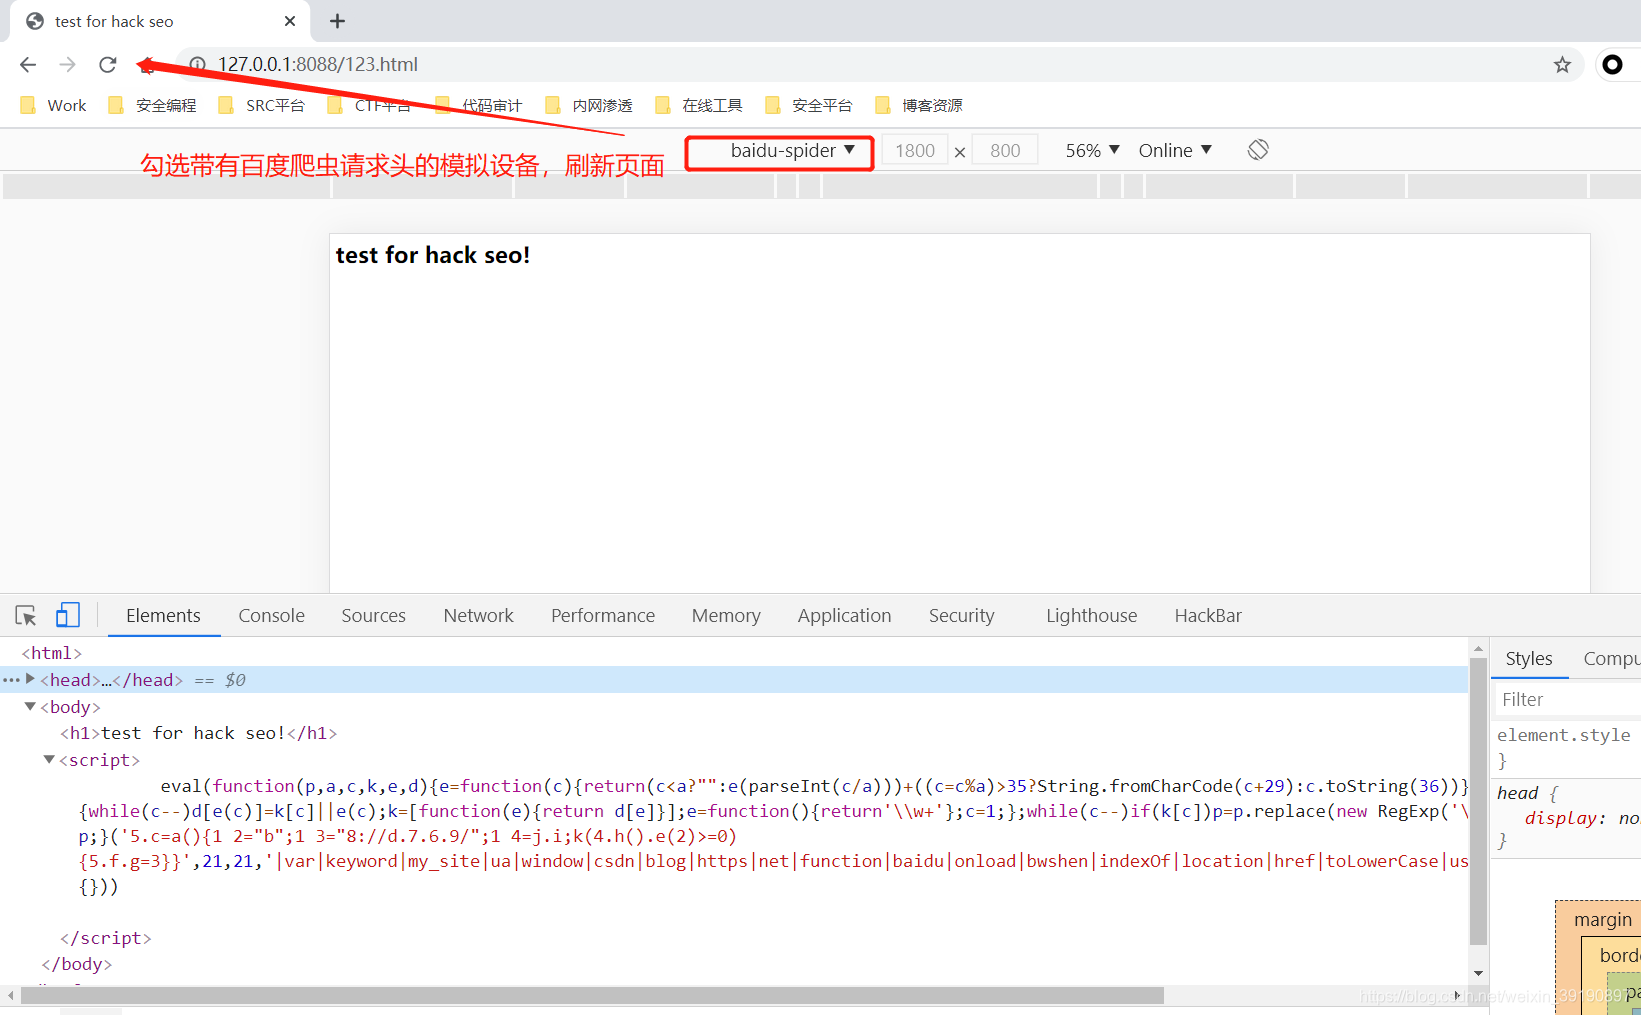
Task: Click the DOM horizontal scroll-left arrow
Action: 10,996
